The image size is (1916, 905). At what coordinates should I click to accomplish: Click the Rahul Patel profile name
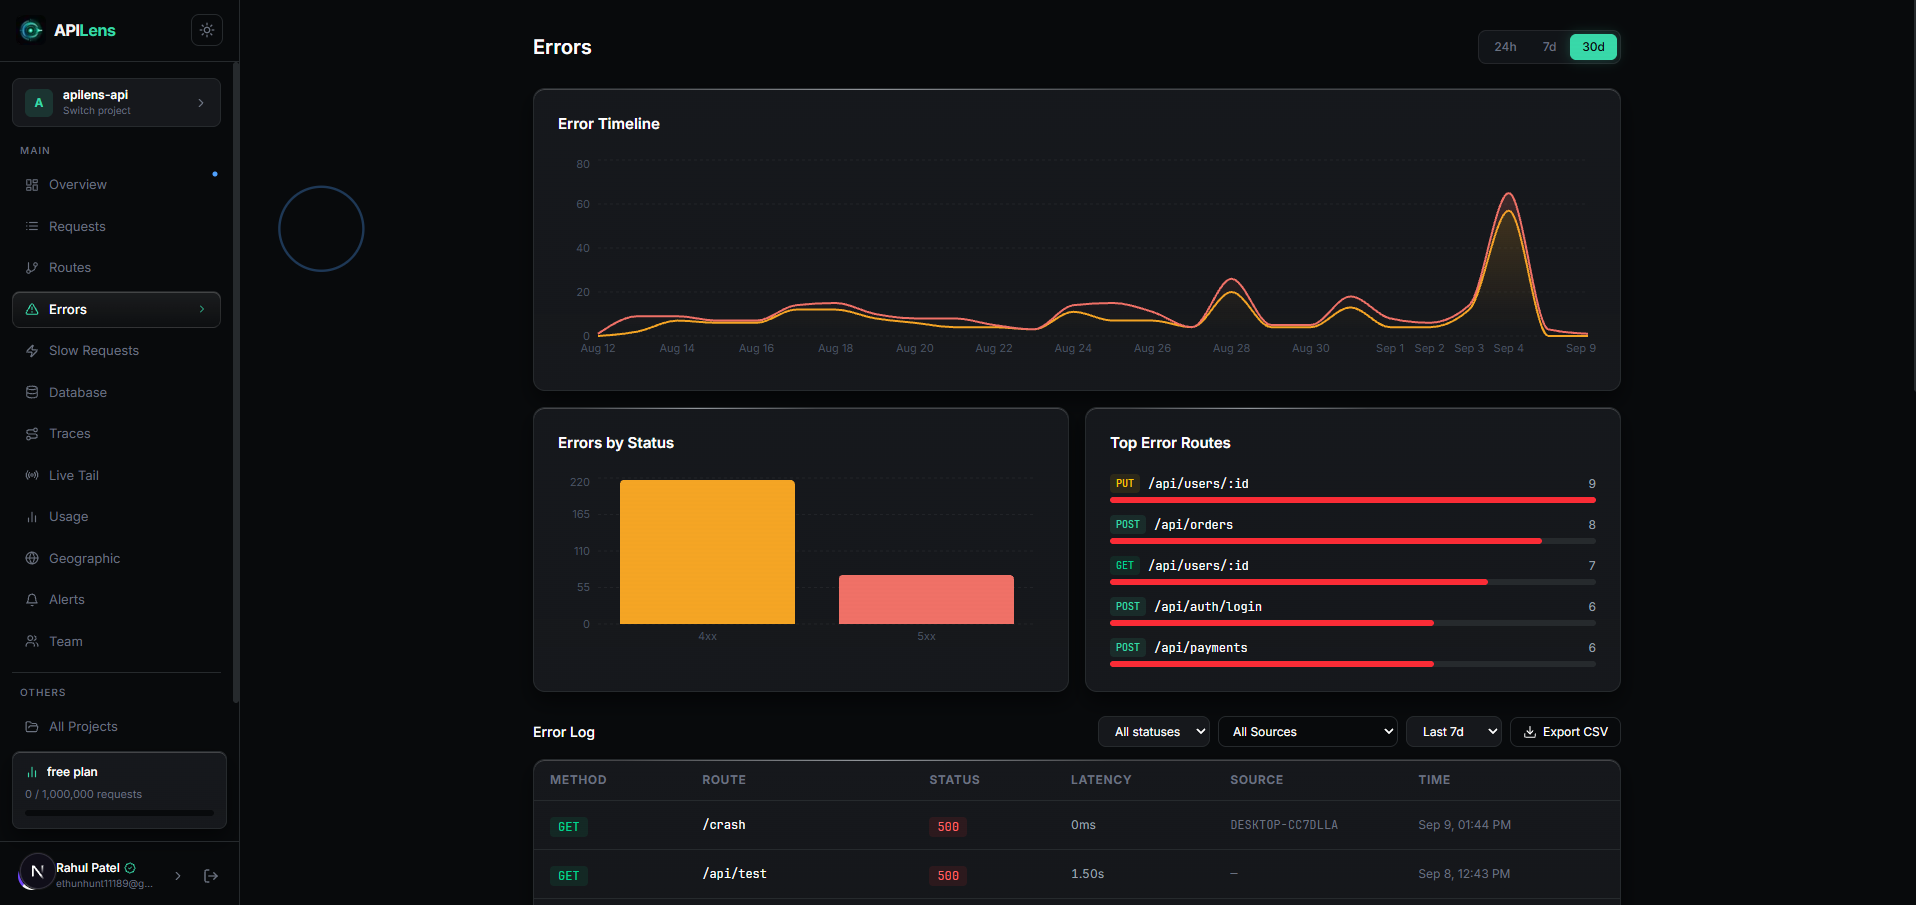point(88,868)
